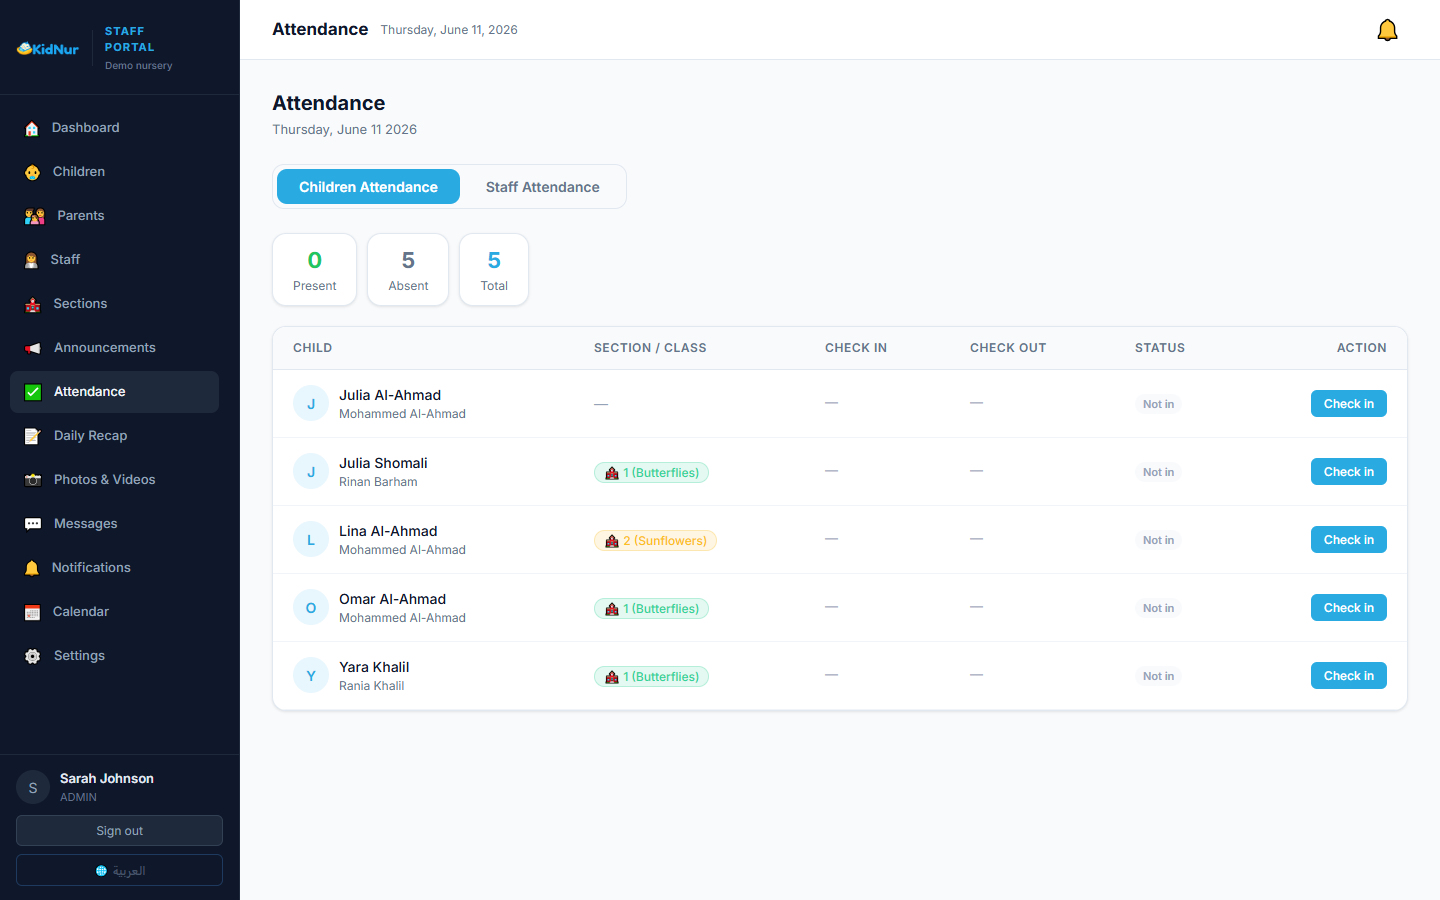Open Messages in sidebar
The width and height of the screenshot is (1440, 900).
(x=114, y=524)
